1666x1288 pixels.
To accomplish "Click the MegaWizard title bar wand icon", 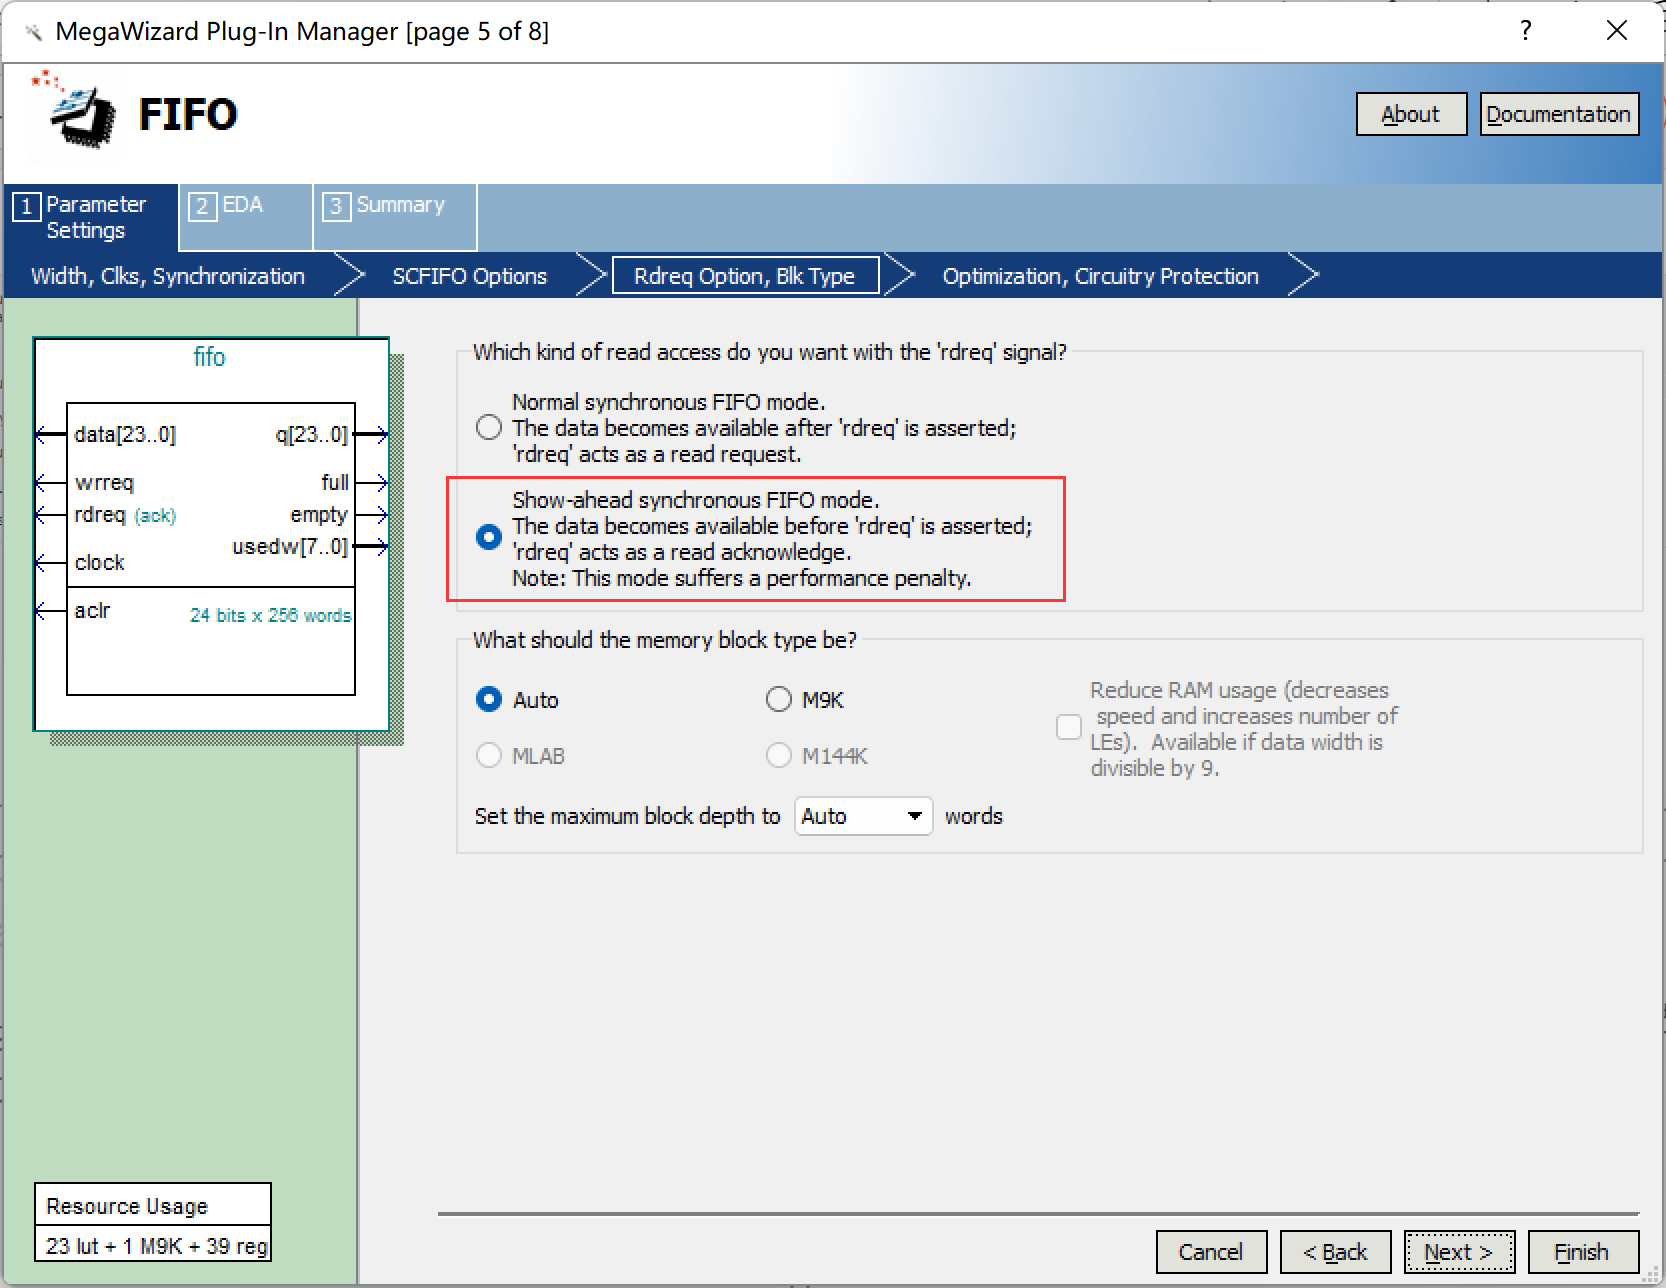I will (33, 32).
